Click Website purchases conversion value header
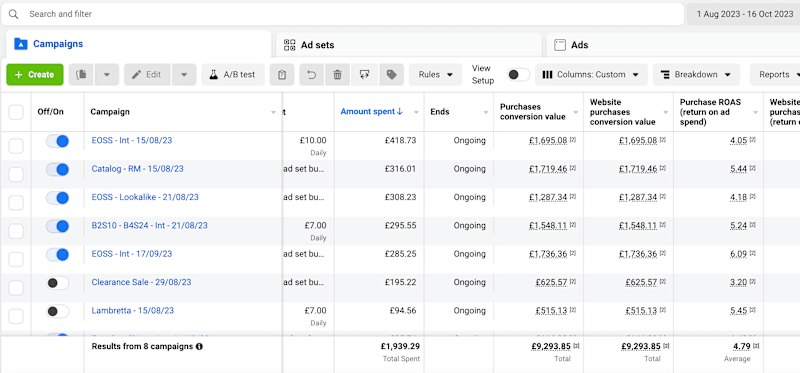Image resolution: width=800 pixels, height=373 pixels. (x=622, y=112)
